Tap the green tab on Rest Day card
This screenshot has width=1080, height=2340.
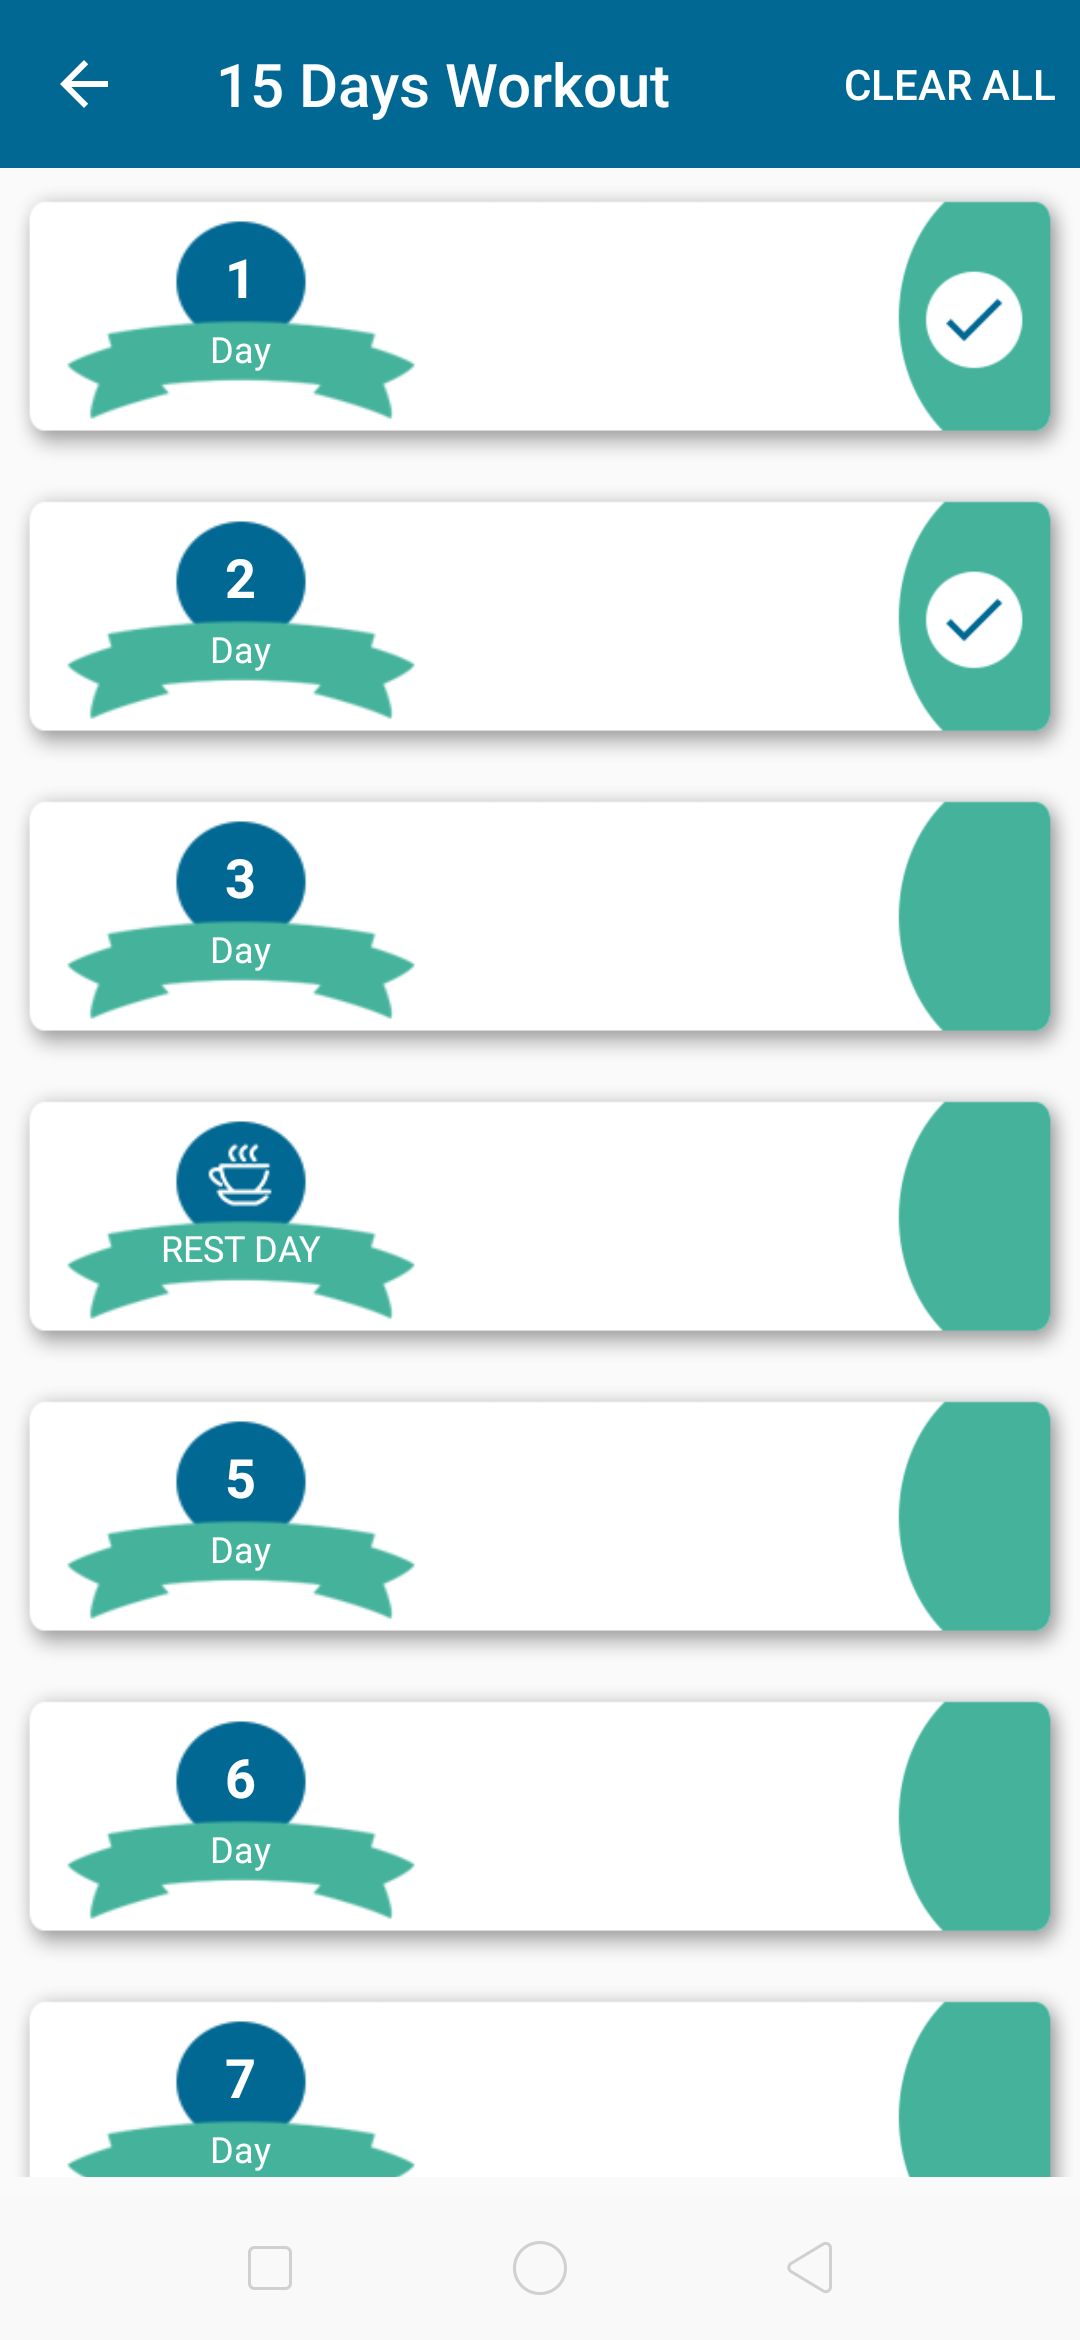(x=975, y=1216)
